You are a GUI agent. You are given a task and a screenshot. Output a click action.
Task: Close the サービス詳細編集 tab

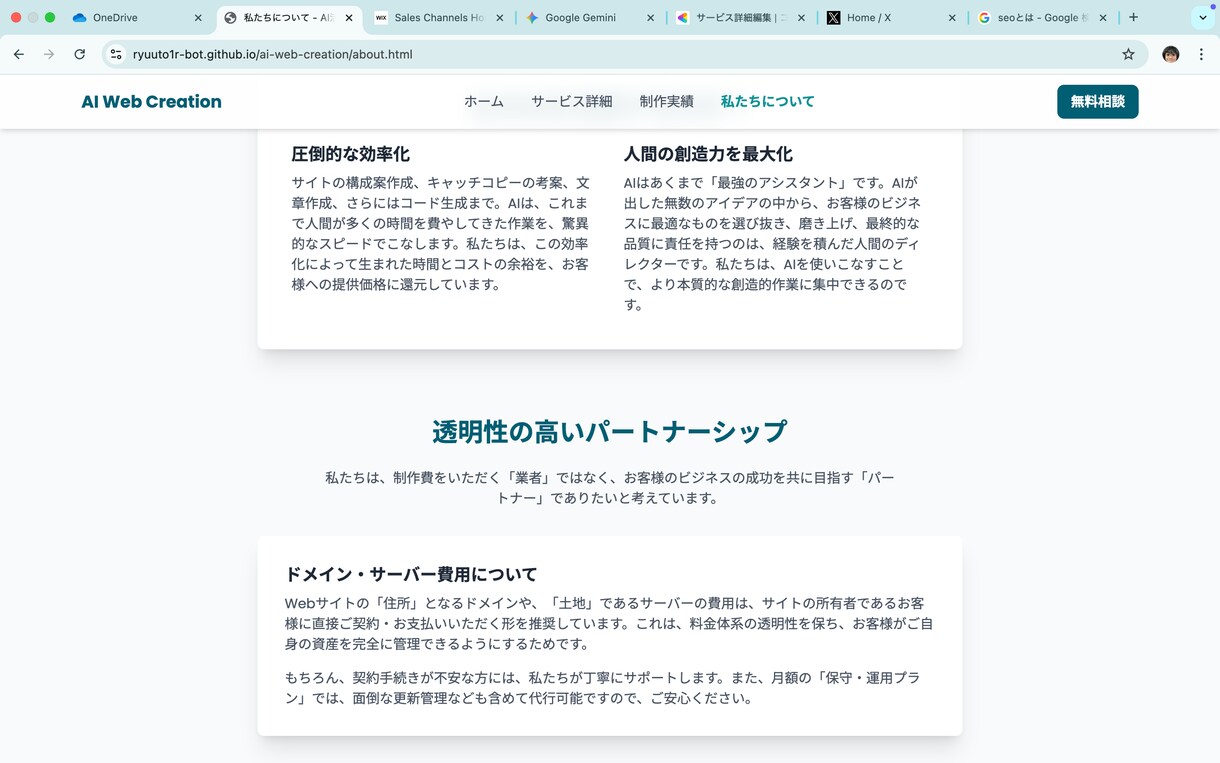(x=802, y=18)
